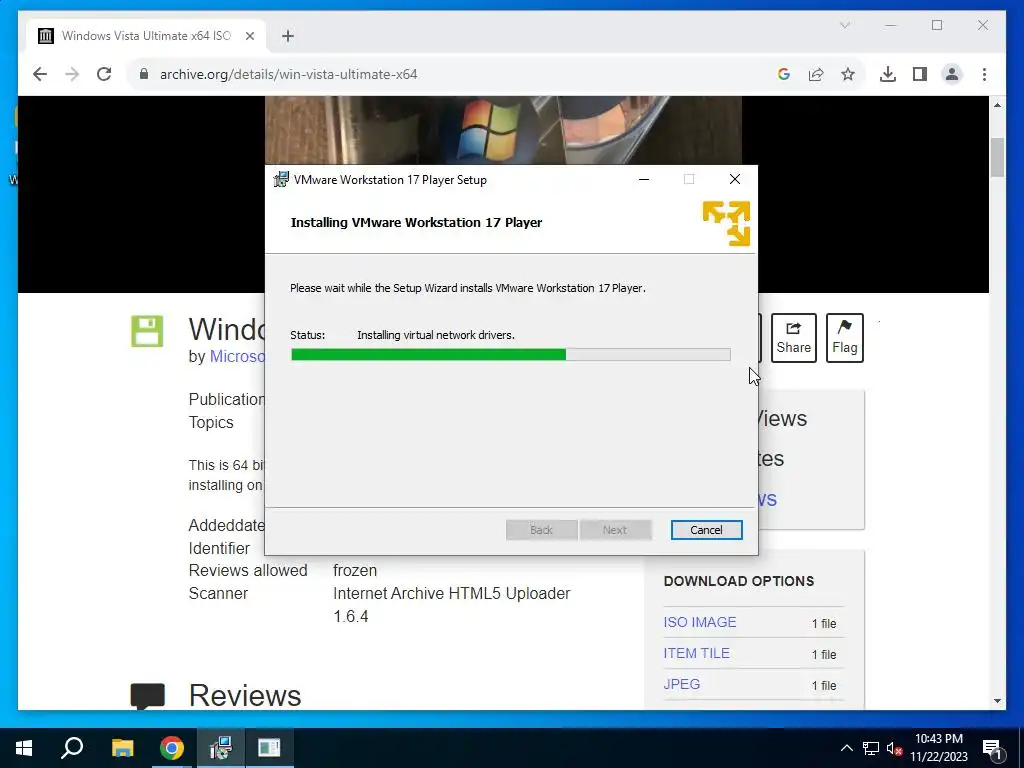Screen dimensions: 1024x768
Task: Open the taskbar clock and date
Action: (x=939, y=748)
